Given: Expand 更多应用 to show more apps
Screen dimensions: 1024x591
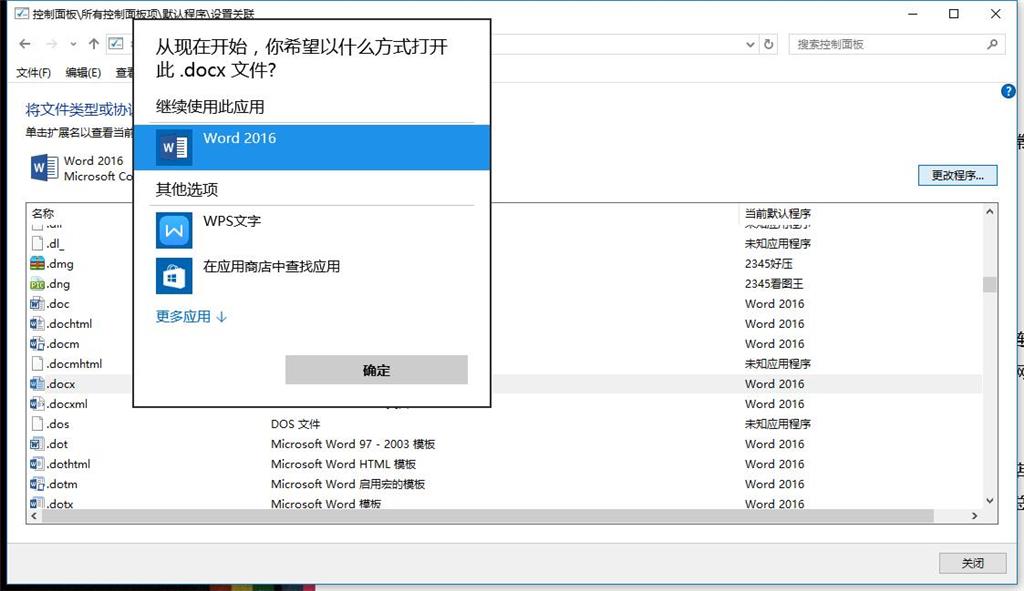Looking at the screenshot, I should point(191,317).
